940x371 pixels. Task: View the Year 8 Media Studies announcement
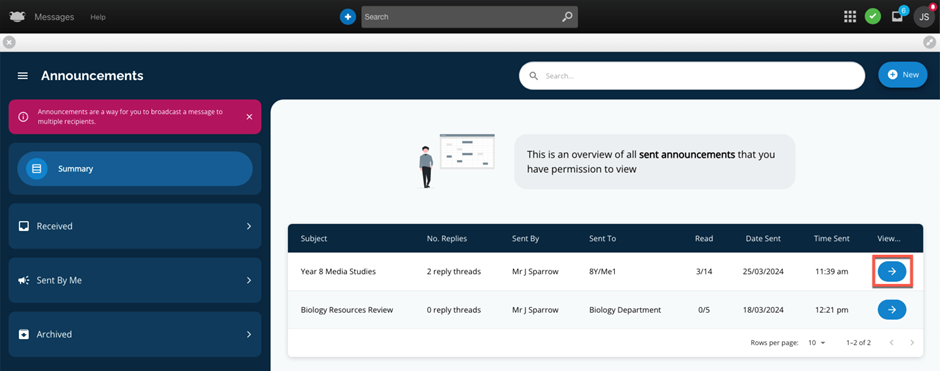click(x=892, y=272)
